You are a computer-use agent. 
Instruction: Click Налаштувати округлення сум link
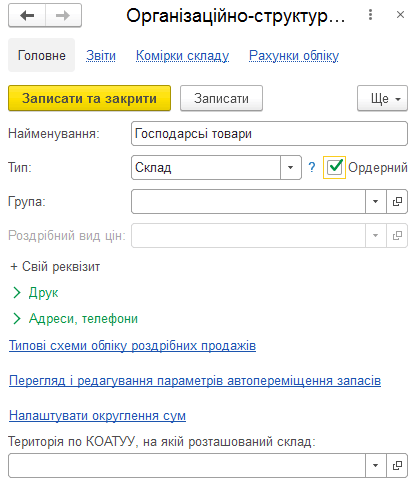[97, 416]
